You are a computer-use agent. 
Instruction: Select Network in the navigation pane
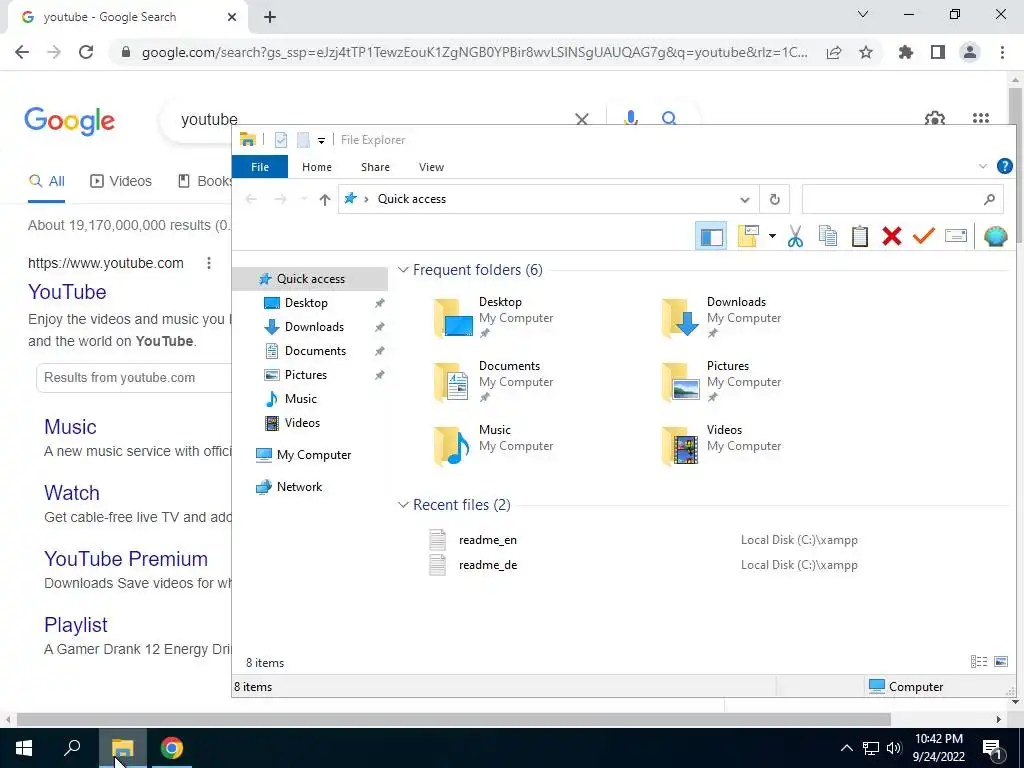coord(299,487)
